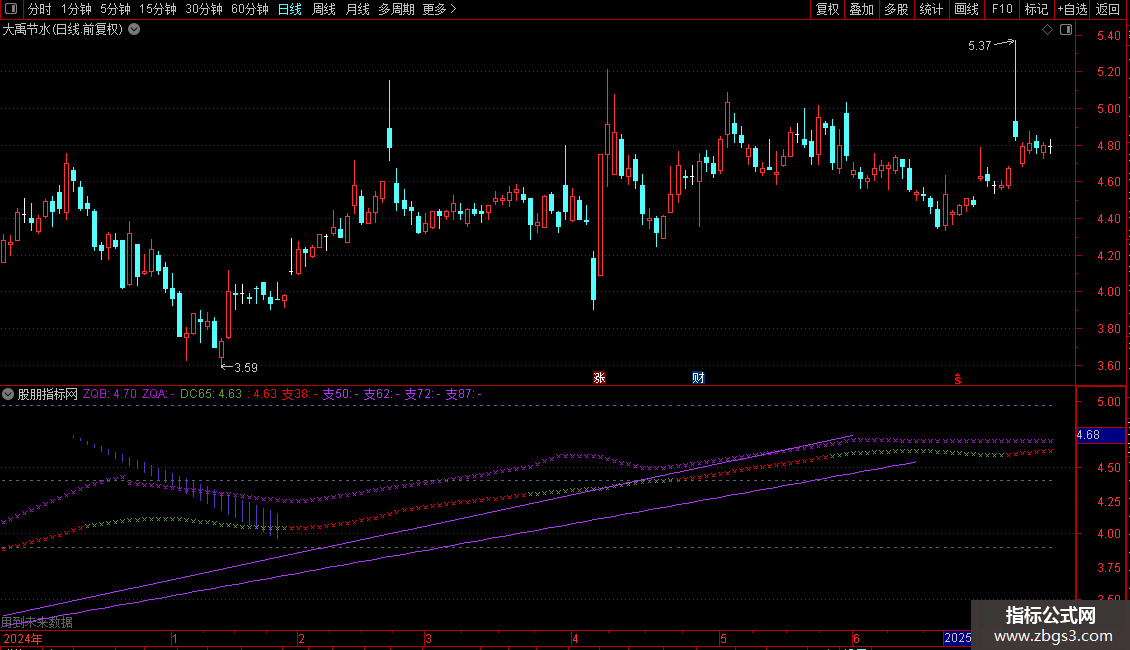Click the DC65: 4.63 legend value

point(211,394)
